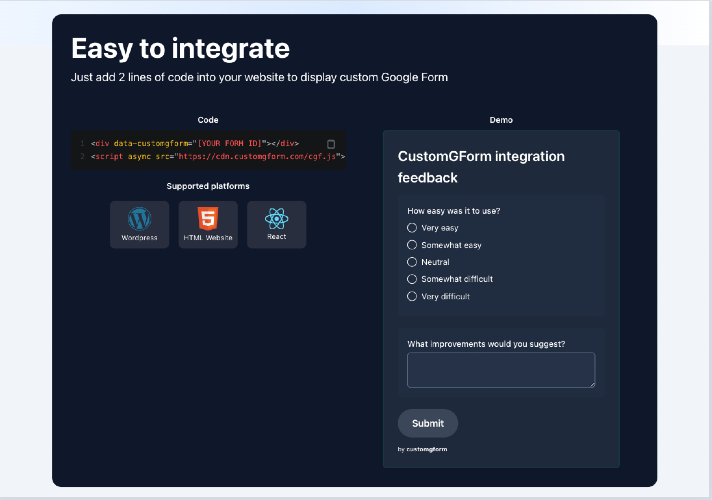Click the Easy to integrate heading
This screenshot has height=500, width=712.
[x=180, y=49]
